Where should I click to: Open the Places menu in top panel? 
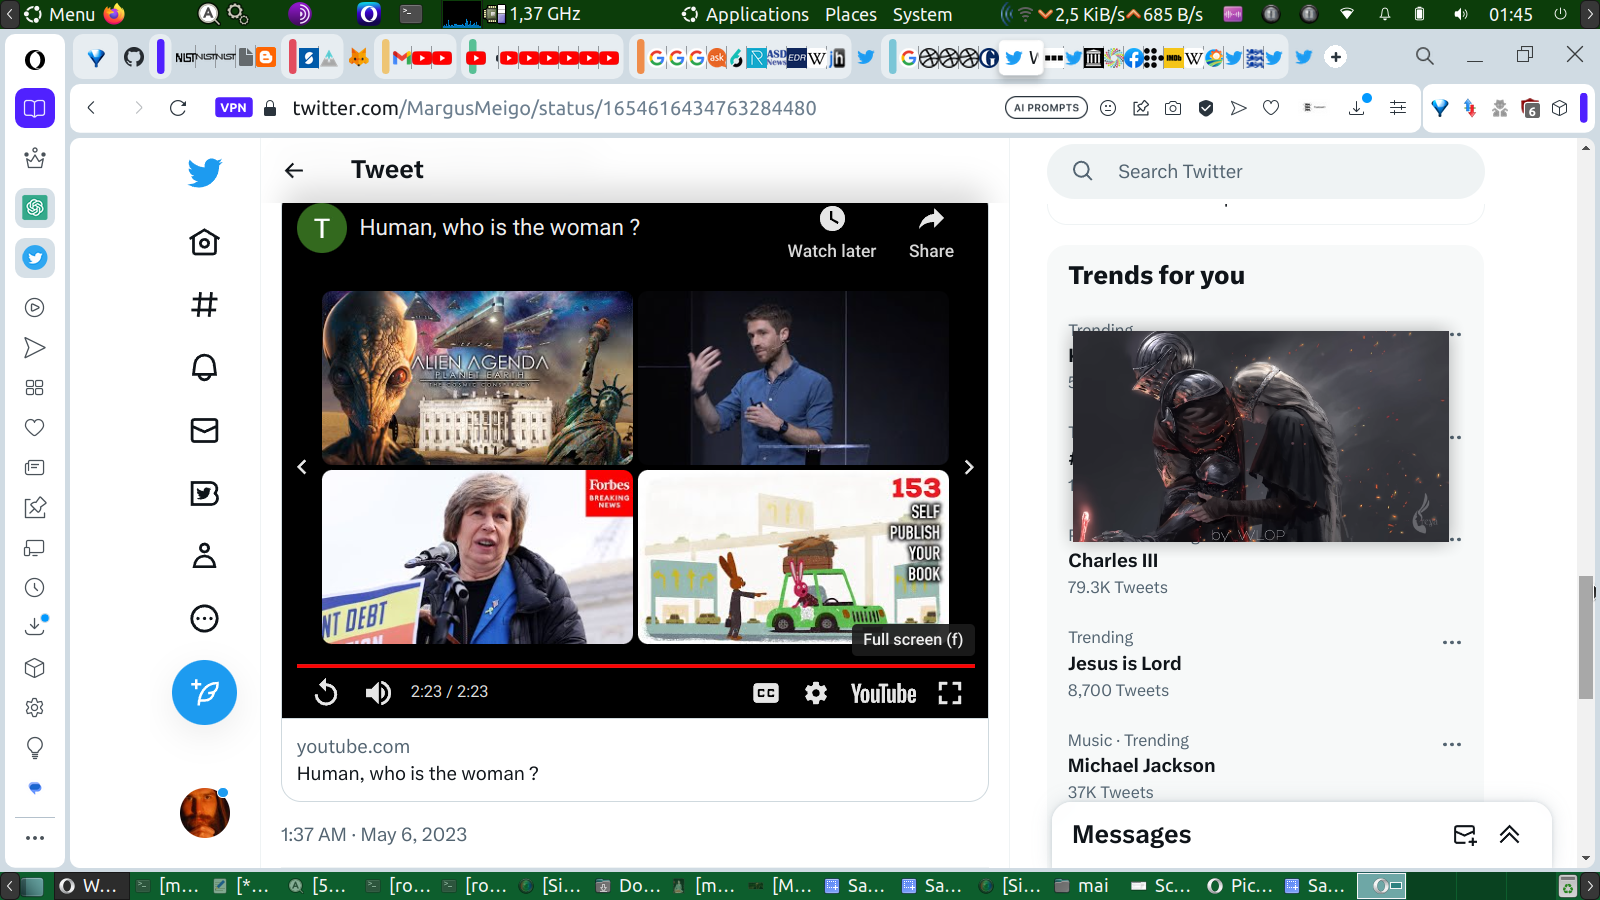tap(850, 14)
